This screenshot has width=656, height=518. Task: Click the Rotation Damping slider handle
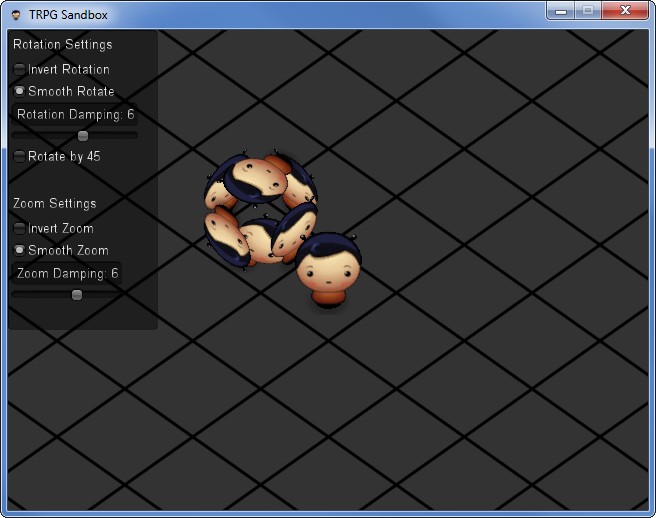click(x=83, y=136)
